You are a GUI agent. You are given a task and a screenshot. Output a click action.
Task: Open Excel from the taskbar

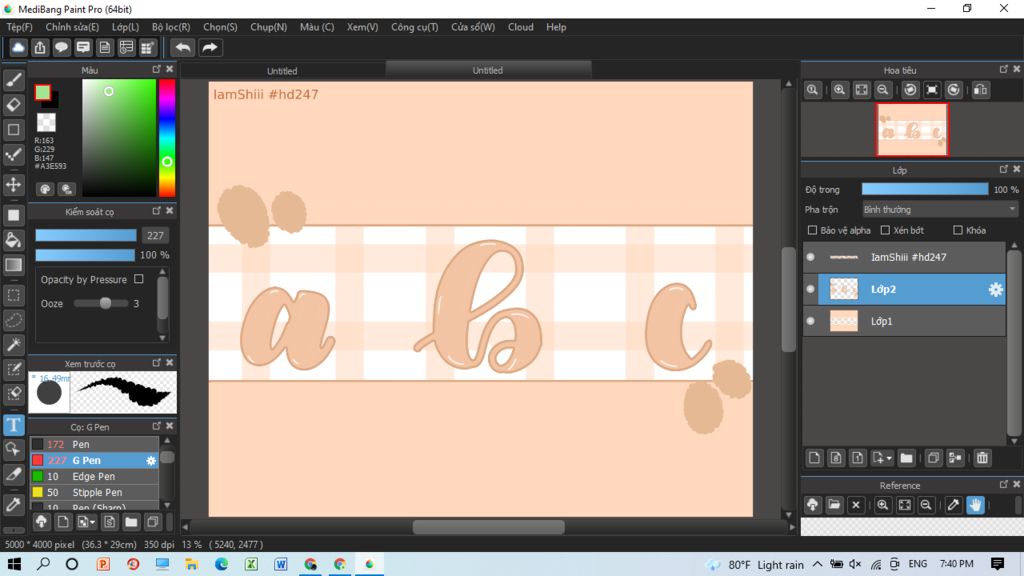point(251,564)
